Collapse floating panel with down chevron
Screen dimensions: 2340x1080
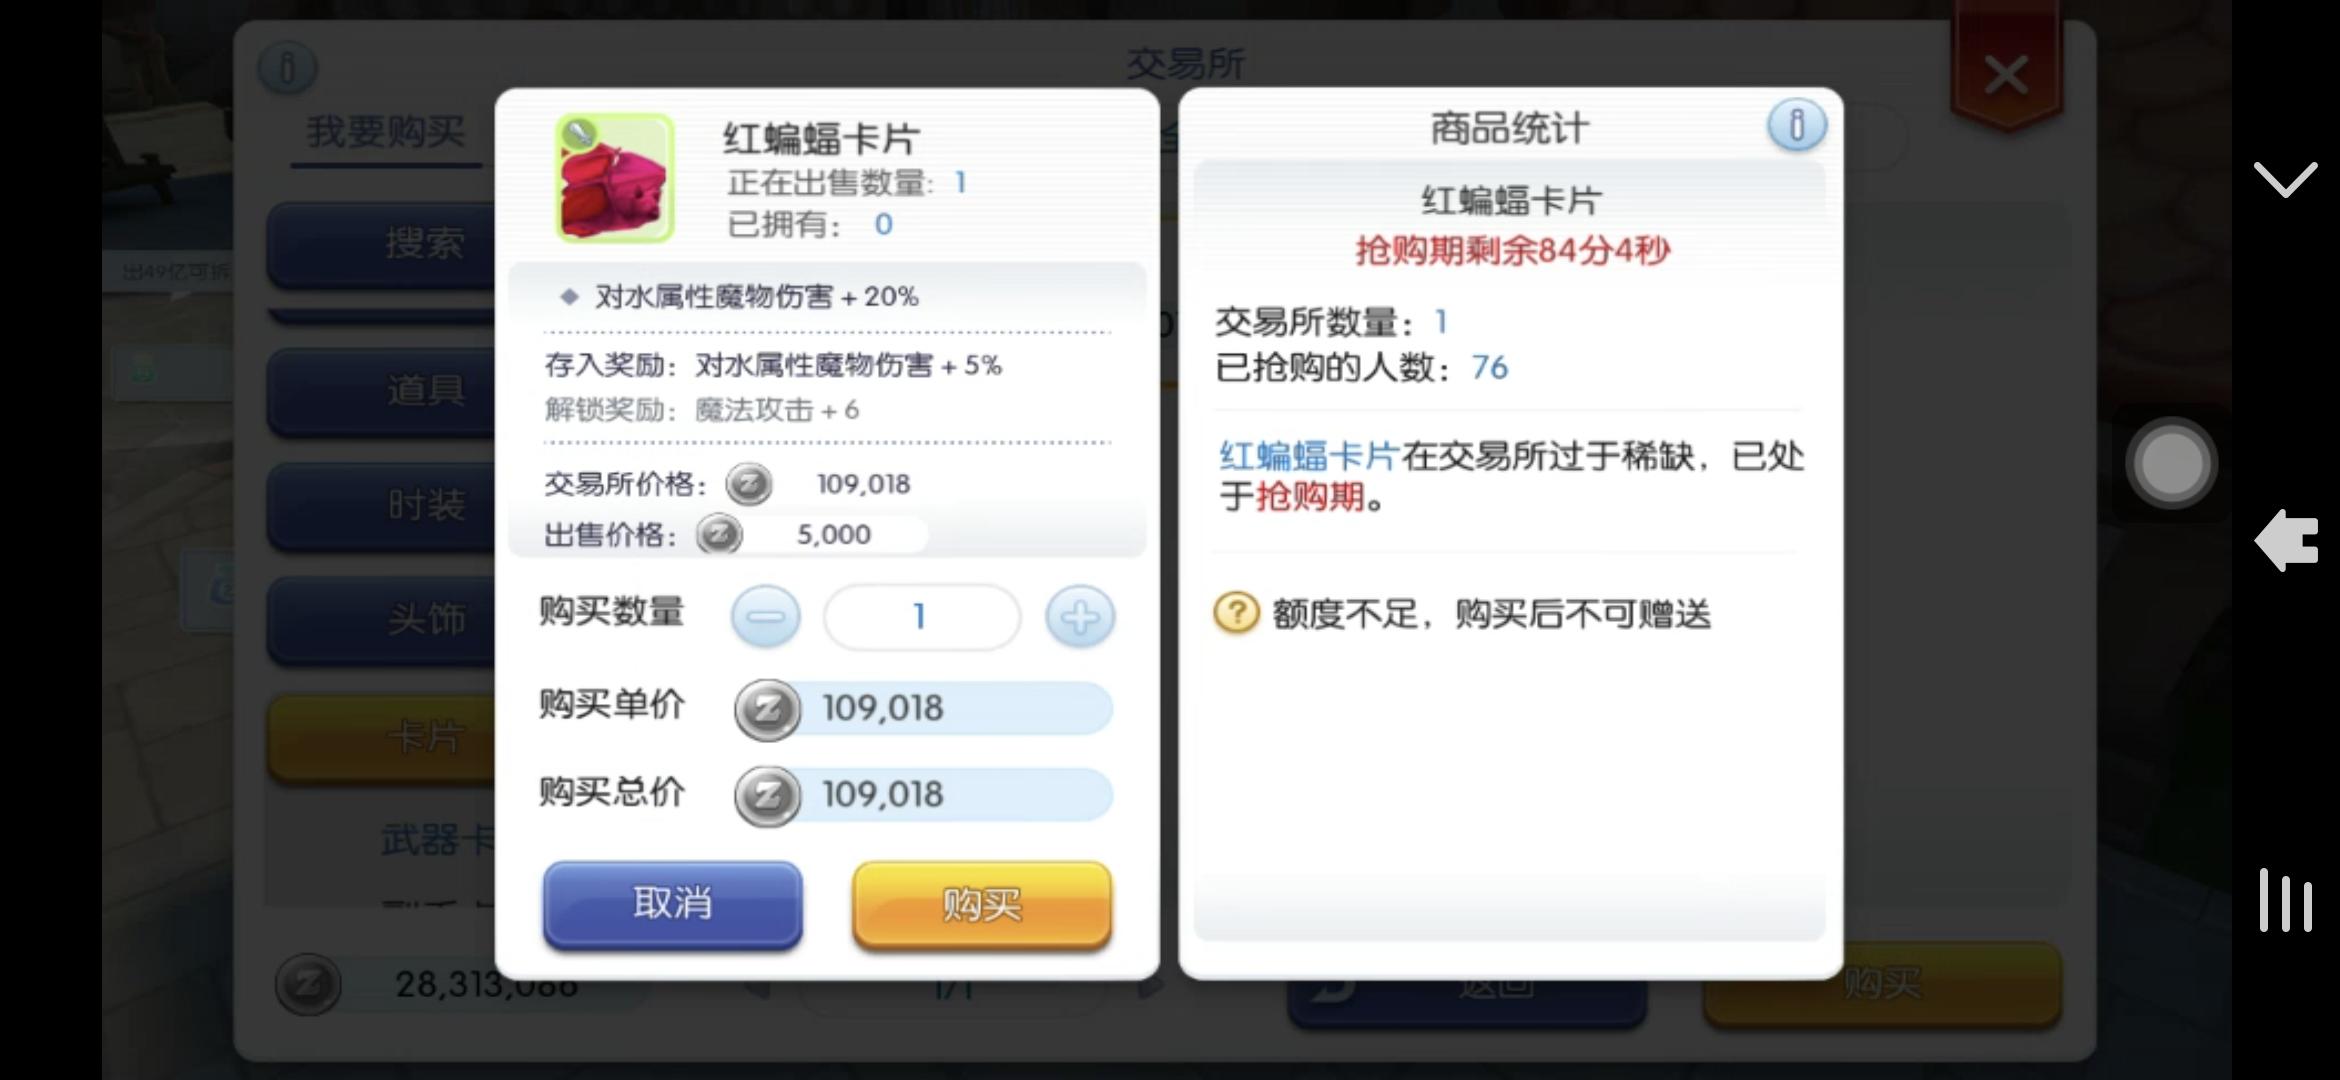2285,179
